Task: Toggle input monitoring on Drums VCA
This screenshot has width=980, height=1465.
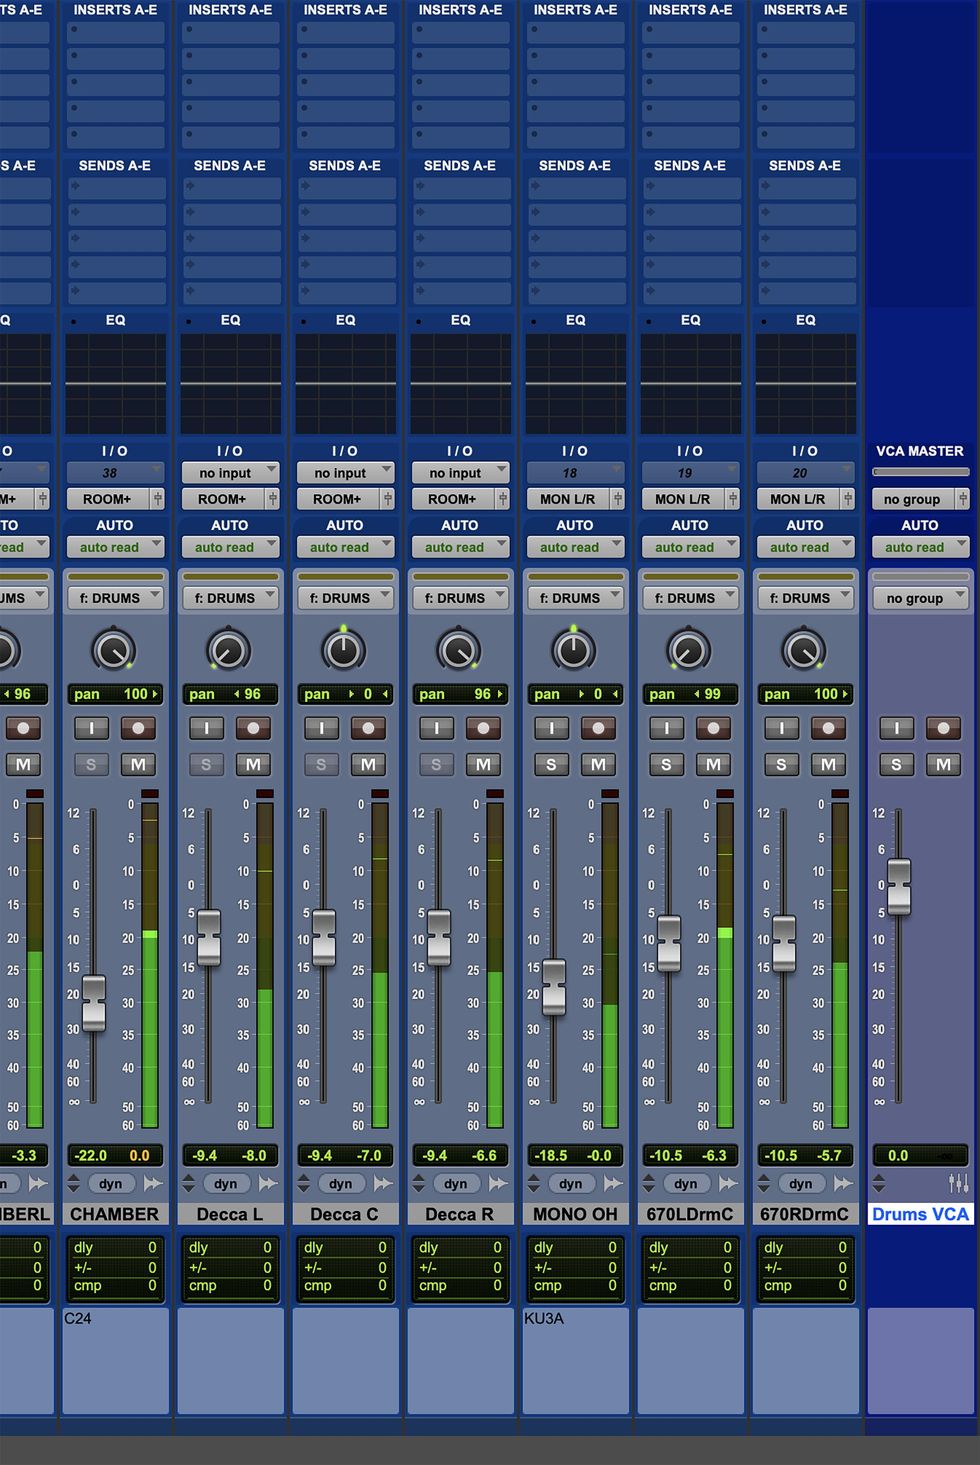Action: (x=897, y=728)
